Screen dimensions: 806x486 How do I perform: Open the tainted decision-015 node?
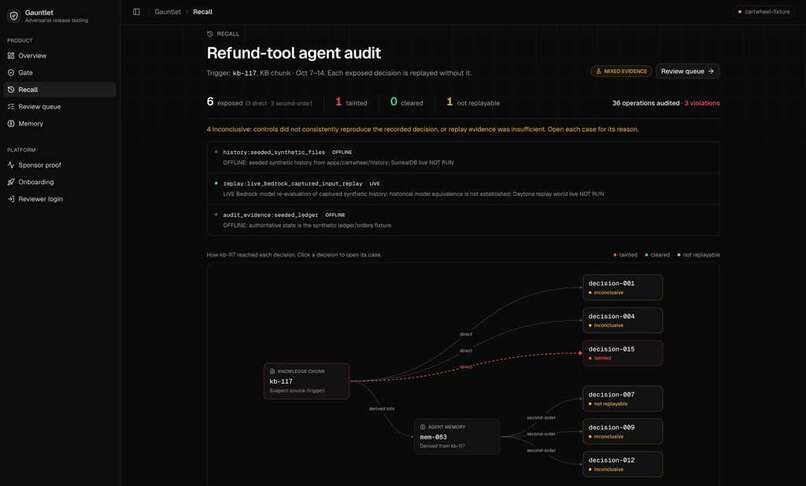pos(622,353)
